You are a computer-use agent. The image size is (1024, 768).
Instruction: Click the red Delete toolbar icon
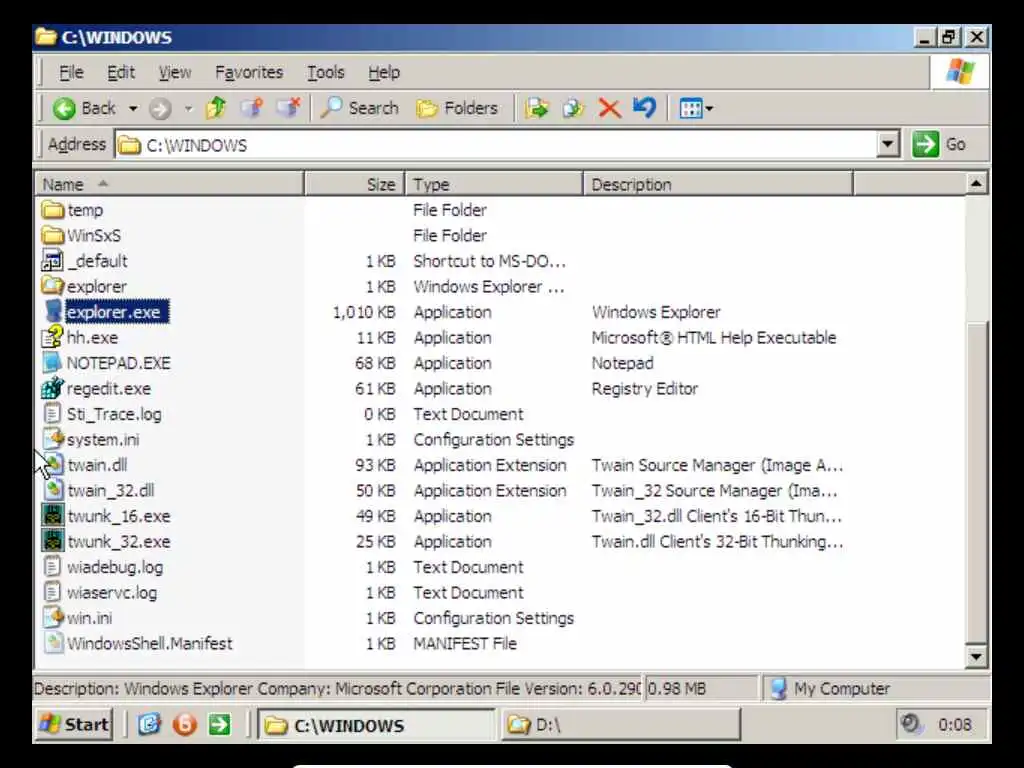(609, 108)
